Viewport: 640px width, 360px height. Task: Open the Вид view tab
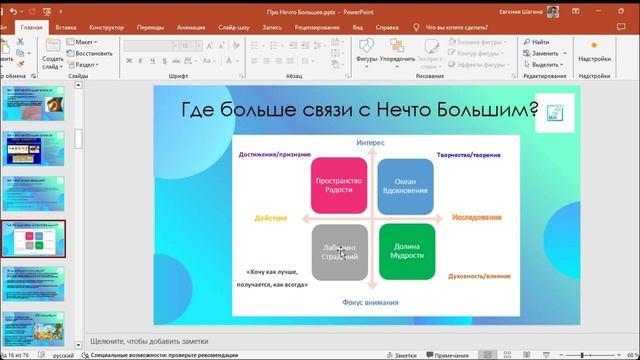click(x=358, y=27)
